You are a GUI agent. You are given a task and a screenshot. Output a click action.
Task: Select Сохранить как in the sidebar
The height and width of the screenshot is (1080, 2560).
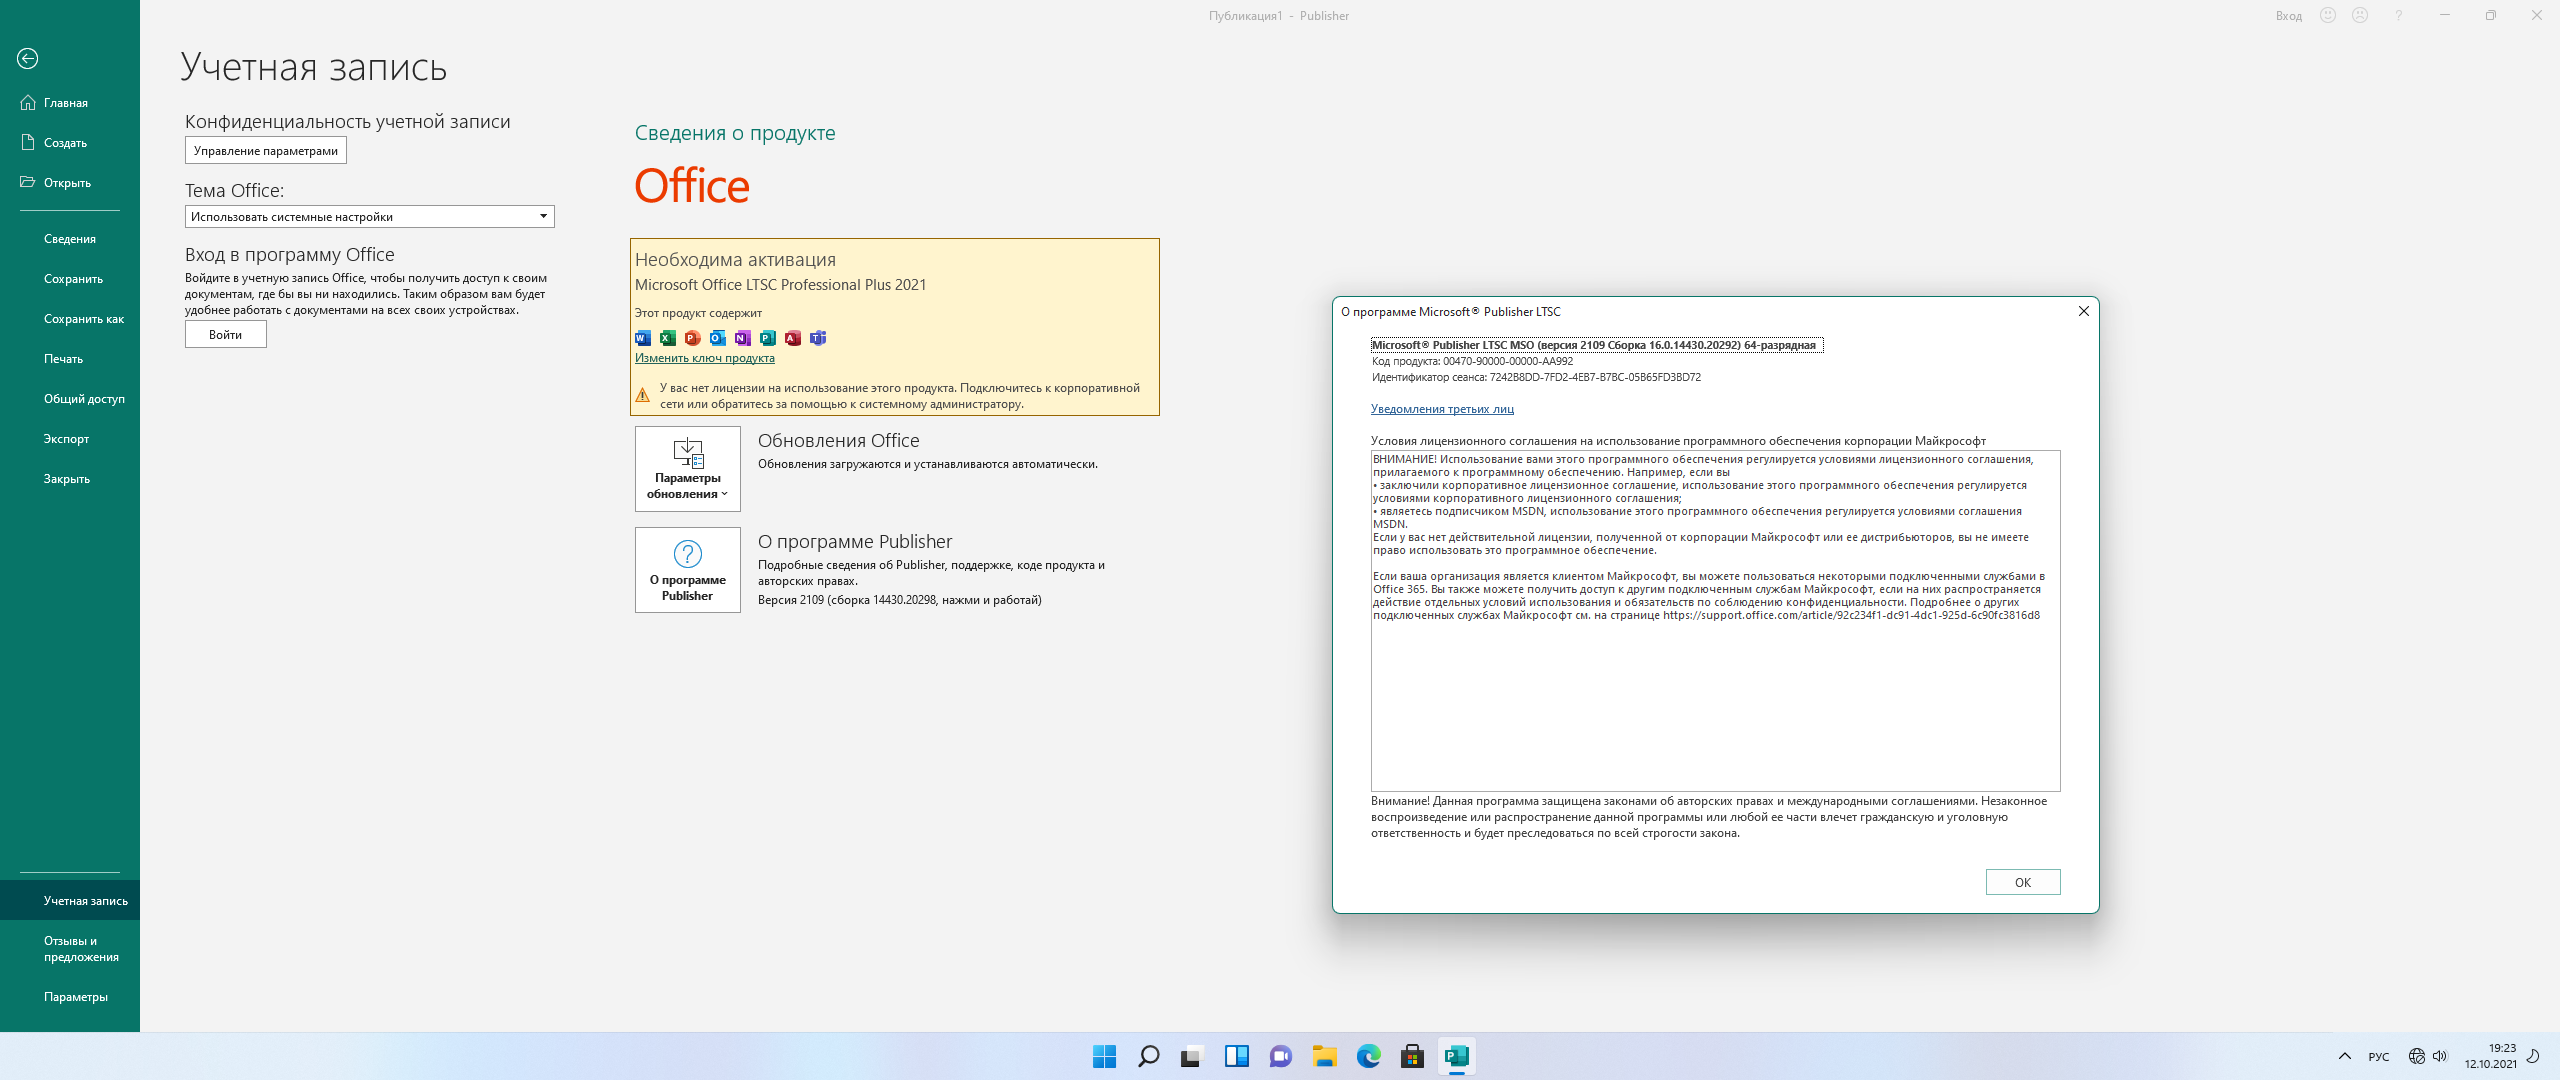pos(70,319)
